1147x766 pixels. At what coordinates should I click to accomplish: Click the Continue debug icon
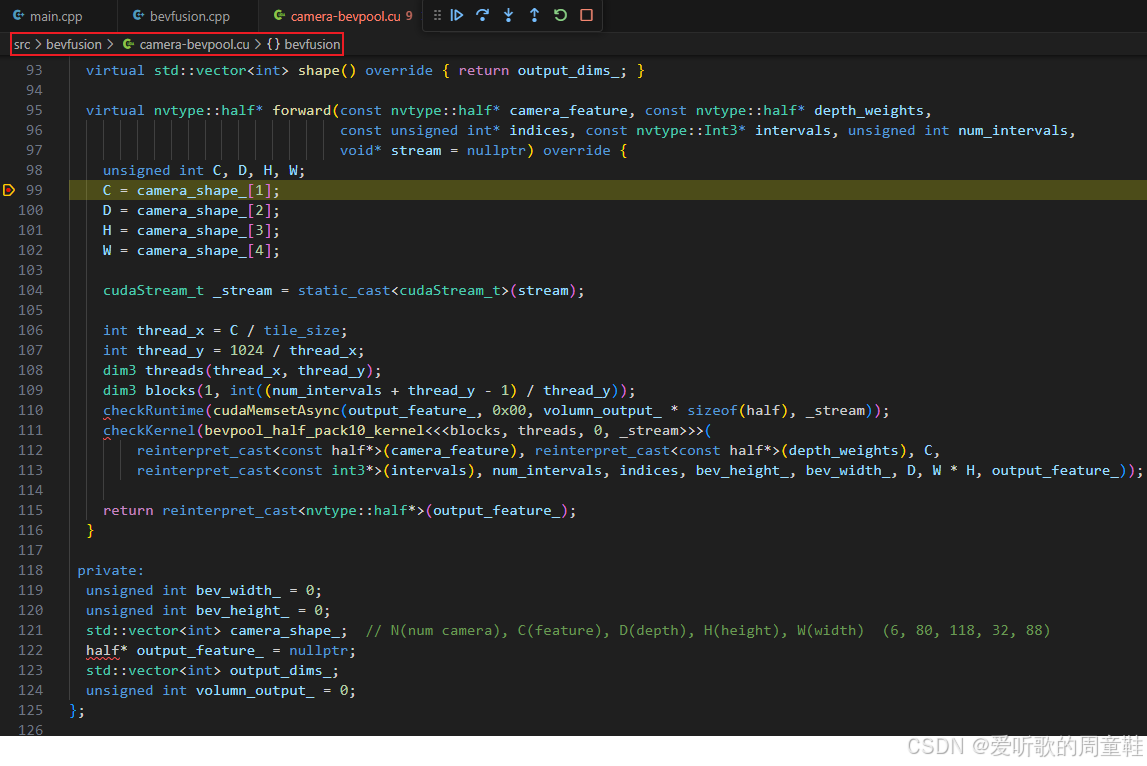pos(457,15)
